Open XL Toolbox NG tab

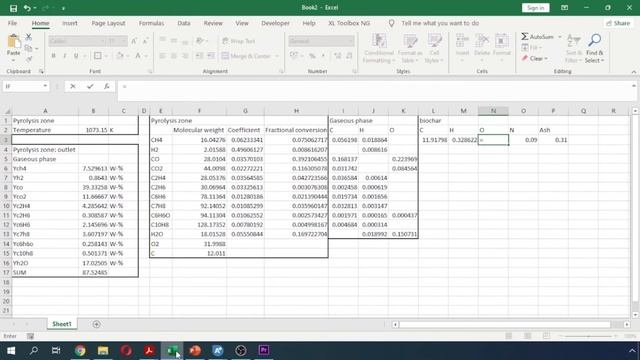pyautogui.click(x=349, y=23)
